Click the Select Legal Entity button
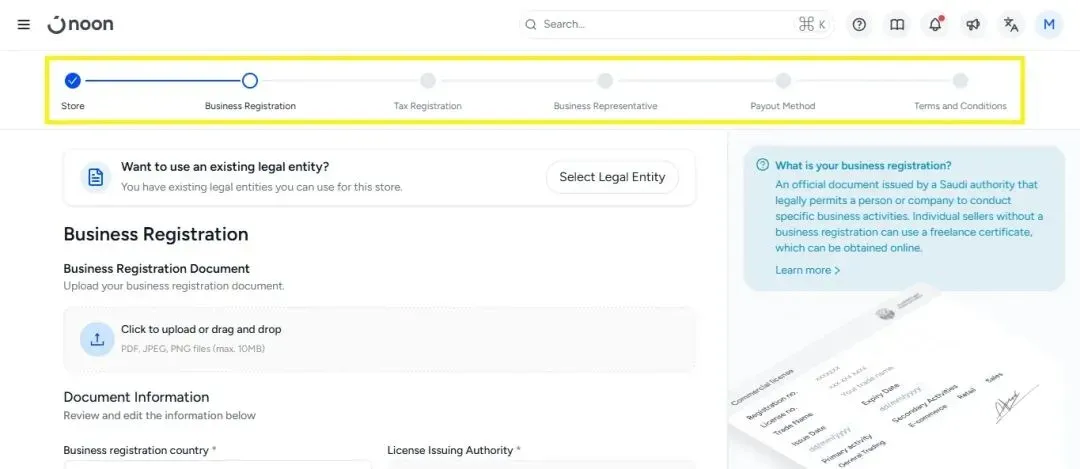 [612, 178]
